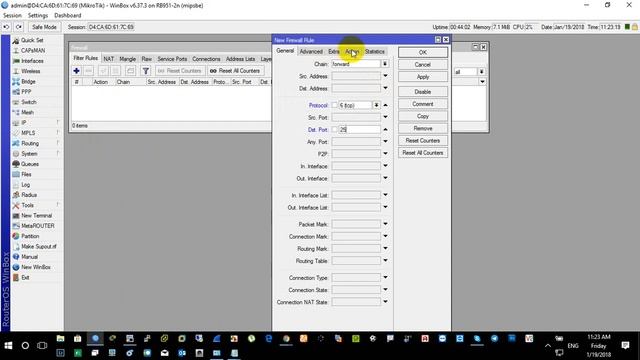Expand Dst. Address field
The height and width of the screenshot is (360, 640).
tap(385, 88)
